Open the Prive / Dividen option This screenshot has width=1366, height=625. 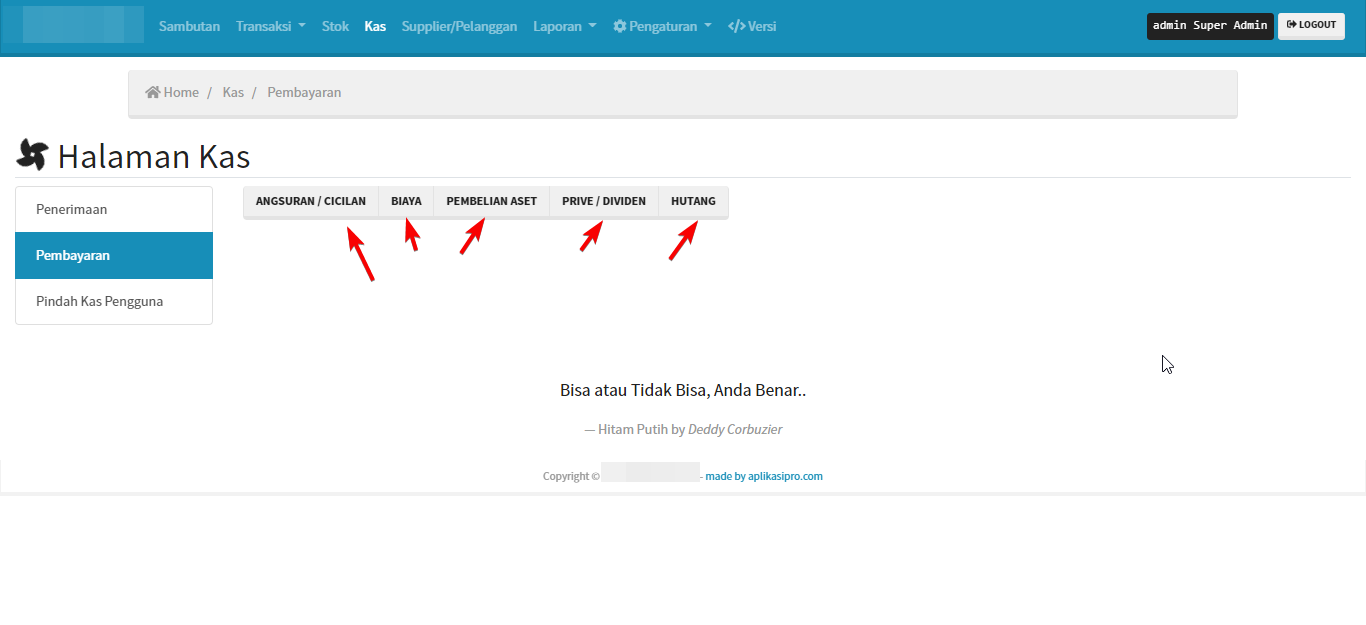[604, 201]
